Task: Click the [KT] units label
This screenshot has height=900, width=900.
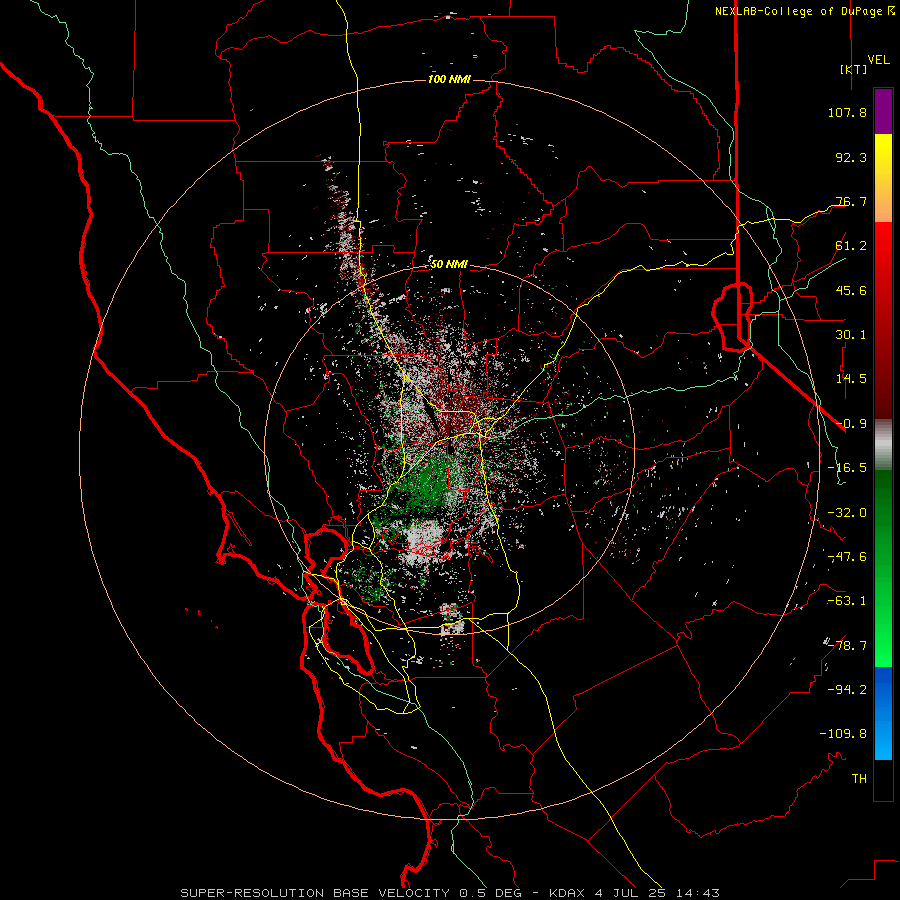Action: tap(853, 69)
